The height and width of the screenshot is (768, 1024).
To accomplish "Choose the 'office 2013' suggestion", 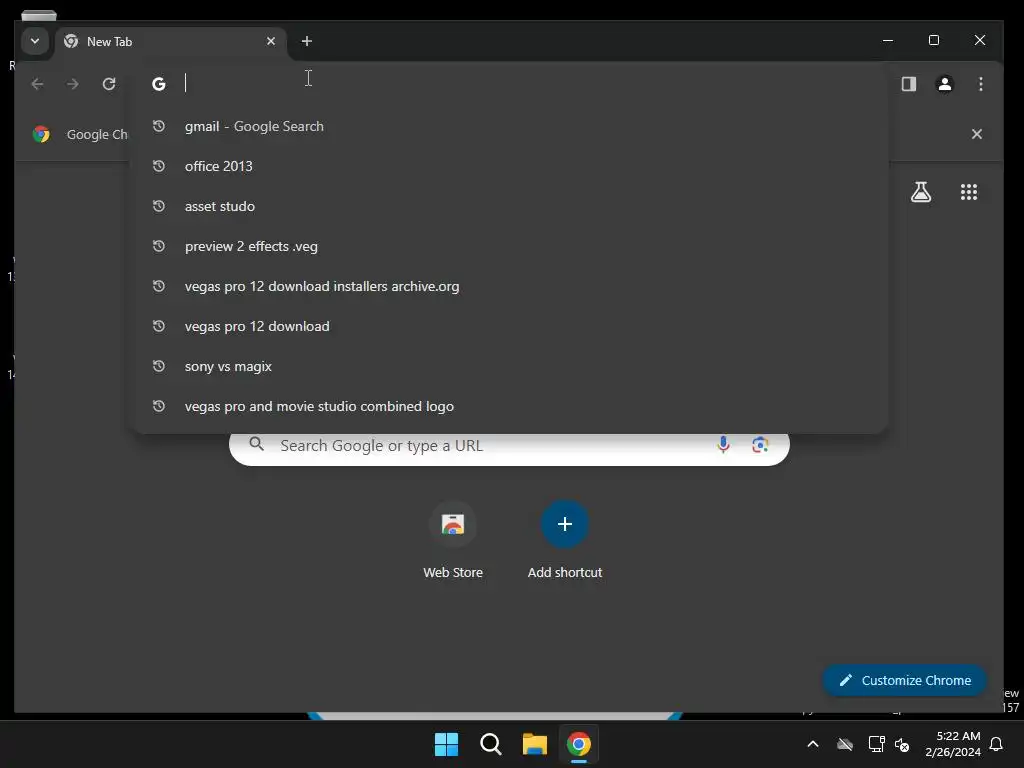I will (509, 166).
